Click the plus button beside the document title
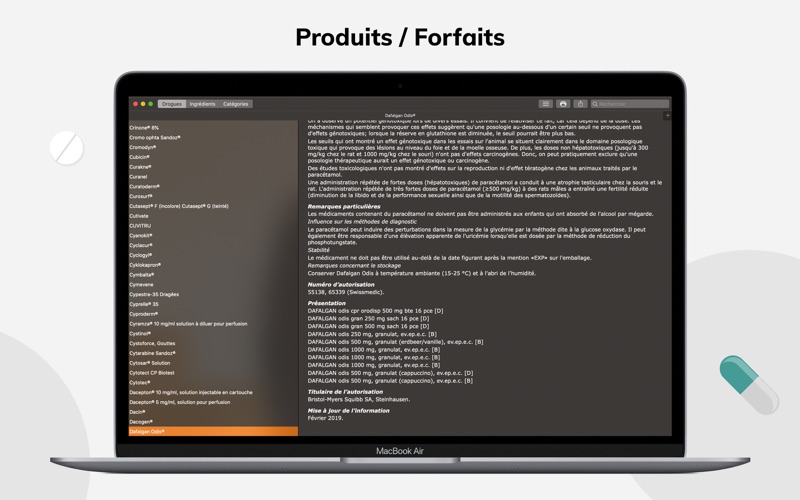This screenshot has width=800, height=500. [667, 116]
